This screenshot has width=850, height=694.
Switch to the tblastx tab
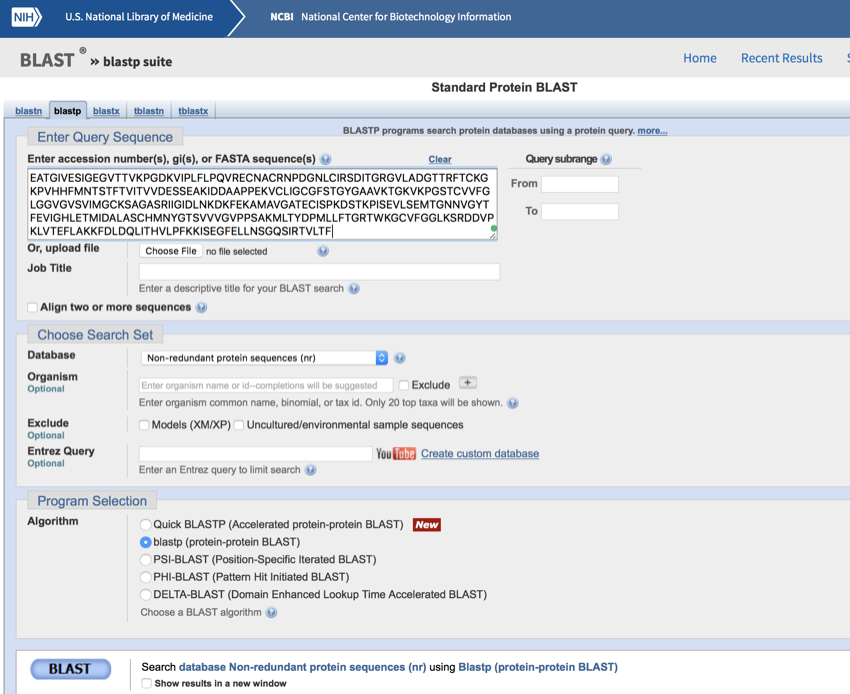coord(193,111)
